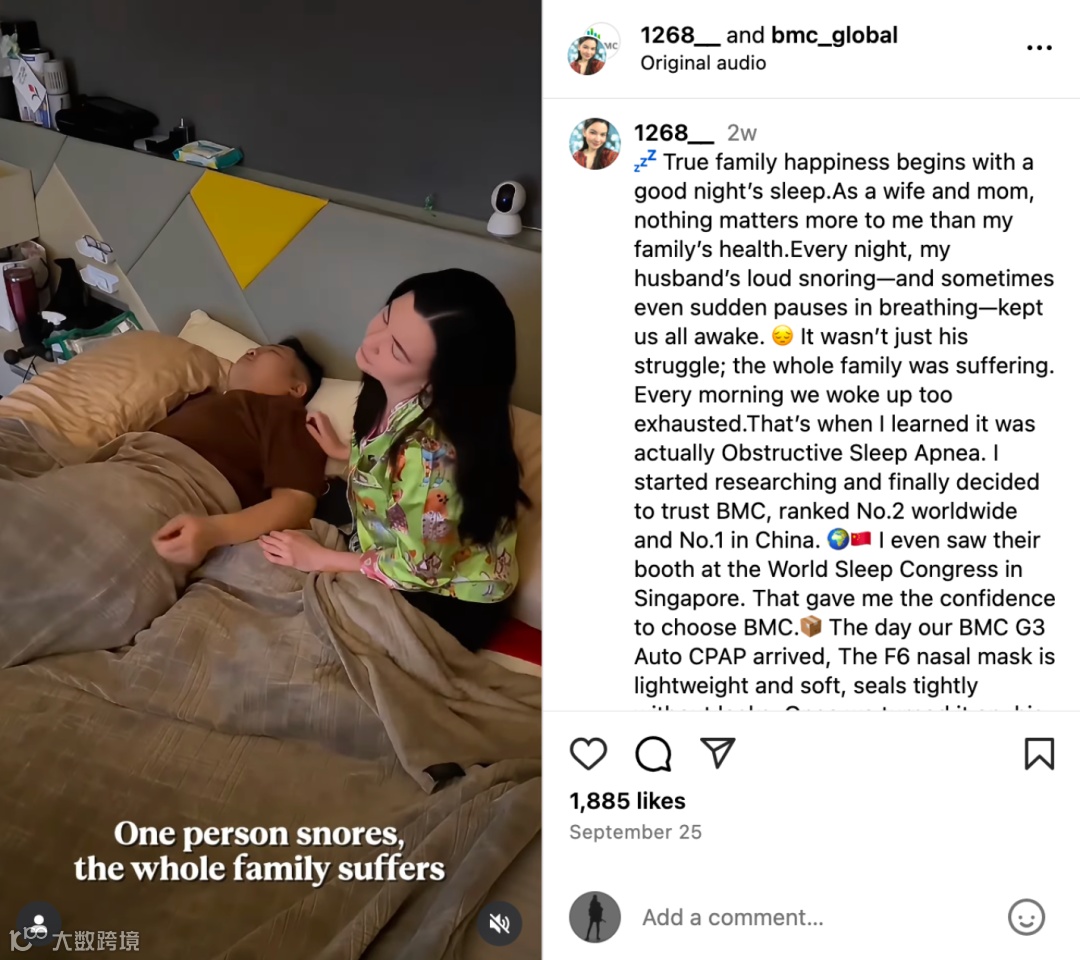Open 1268__ username in the caption
1080x960 pixels.
[x=673, y=132]
